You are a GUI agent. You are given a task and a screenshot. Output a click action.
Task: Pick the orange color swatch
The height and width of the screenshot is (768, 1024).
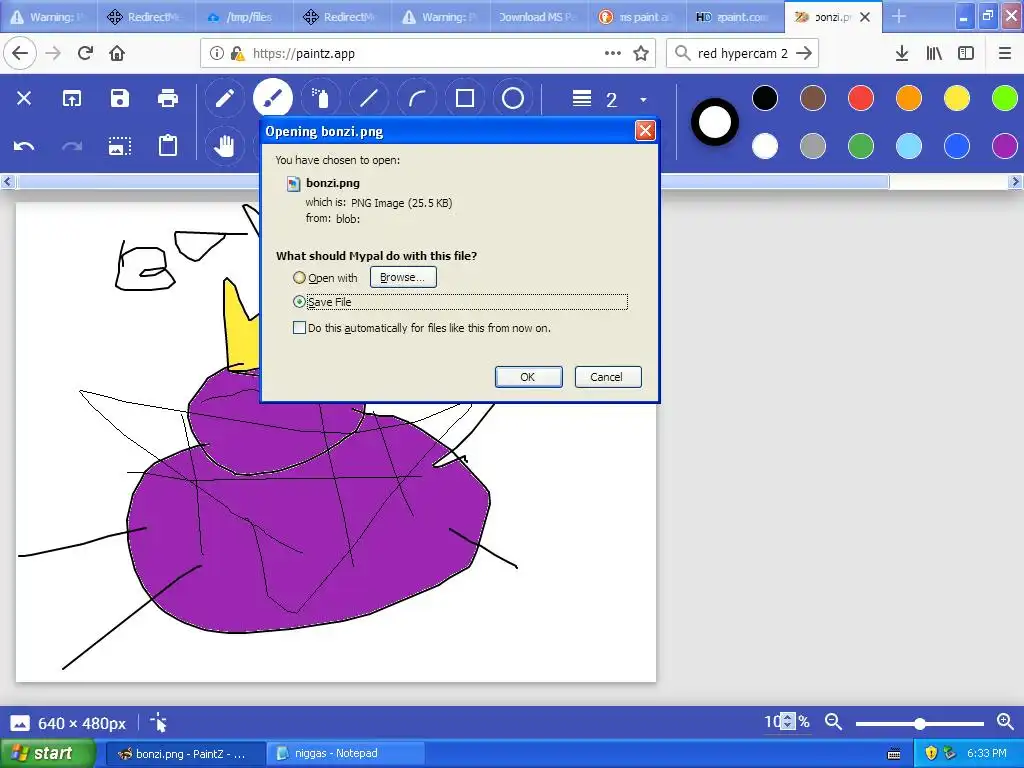[x=909, y=99]
